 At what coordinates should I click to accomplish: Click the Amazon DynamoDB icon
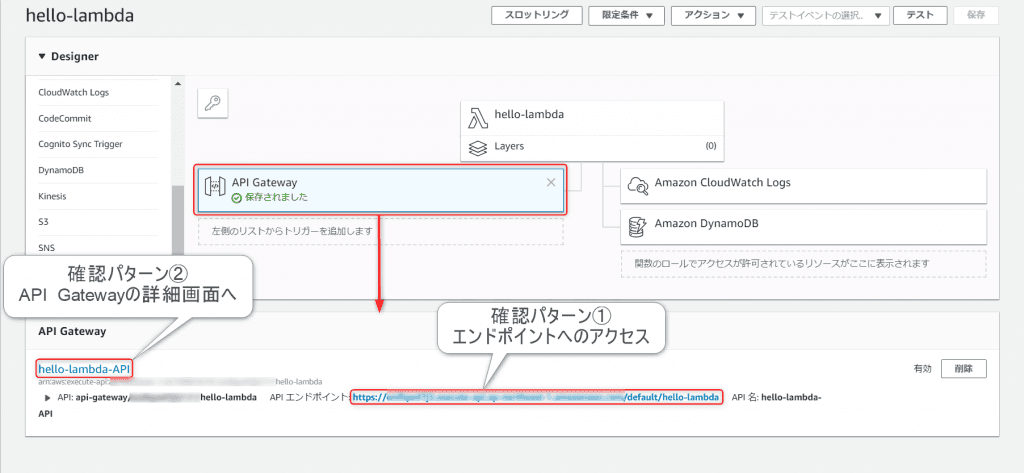tap(636, 225)
